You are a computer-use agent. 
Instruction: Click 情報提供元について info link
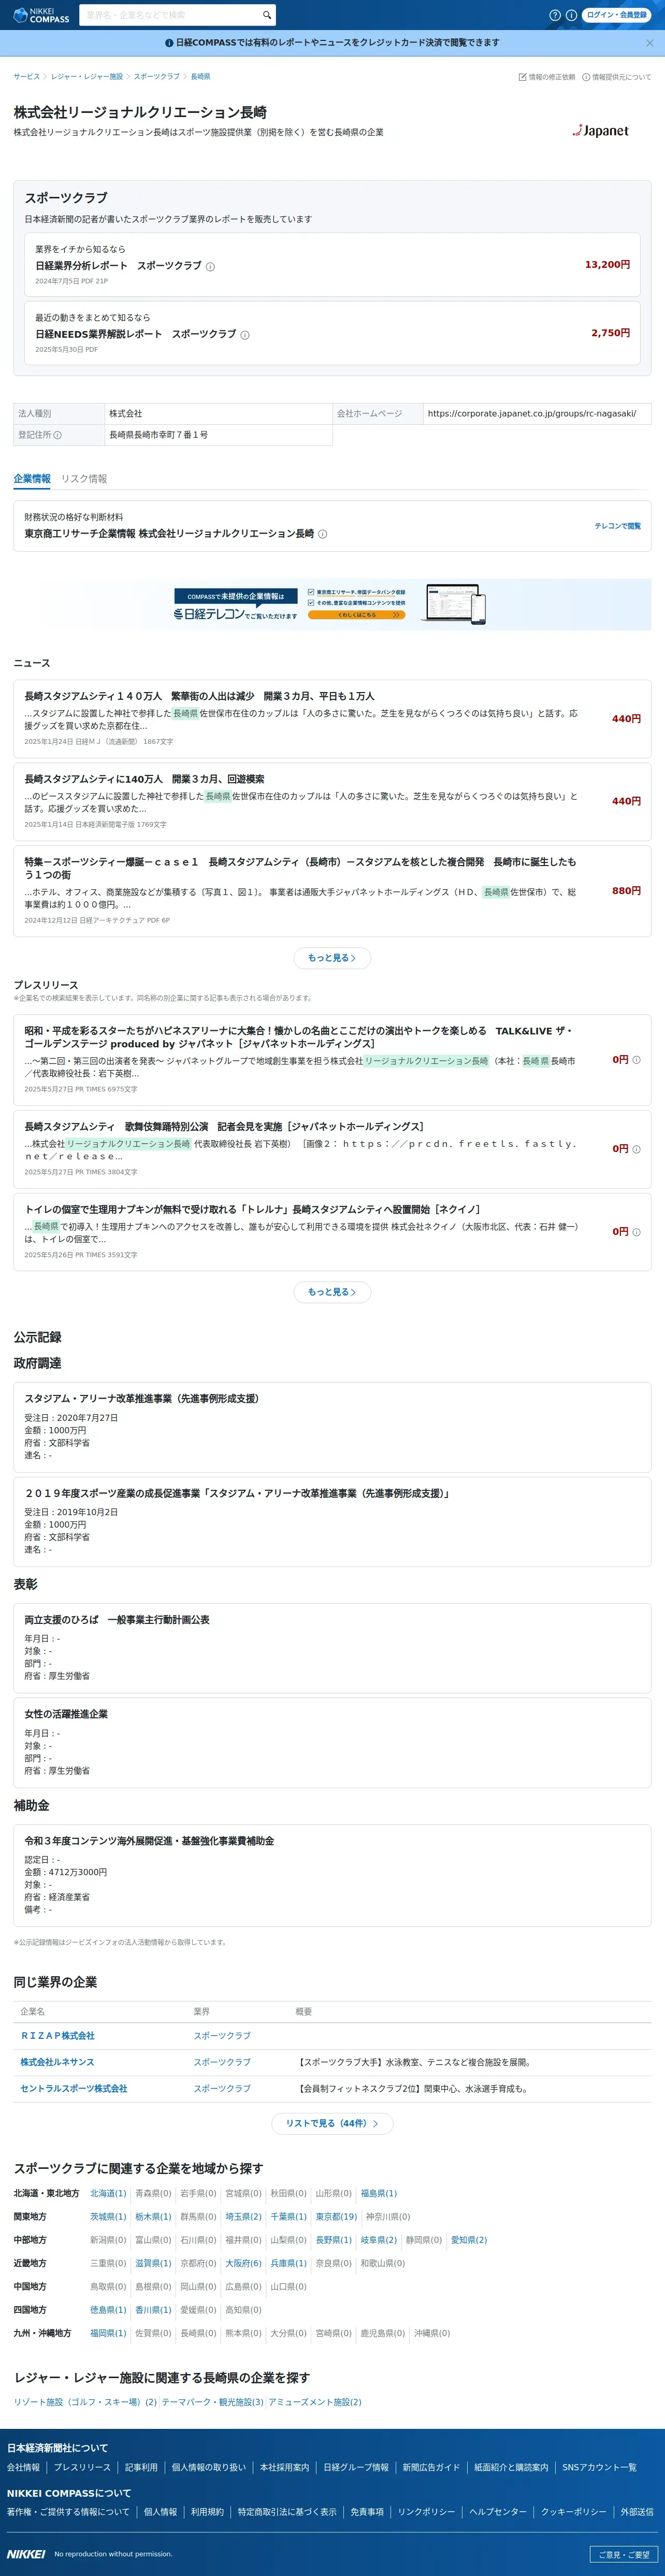tap(616, 77)
